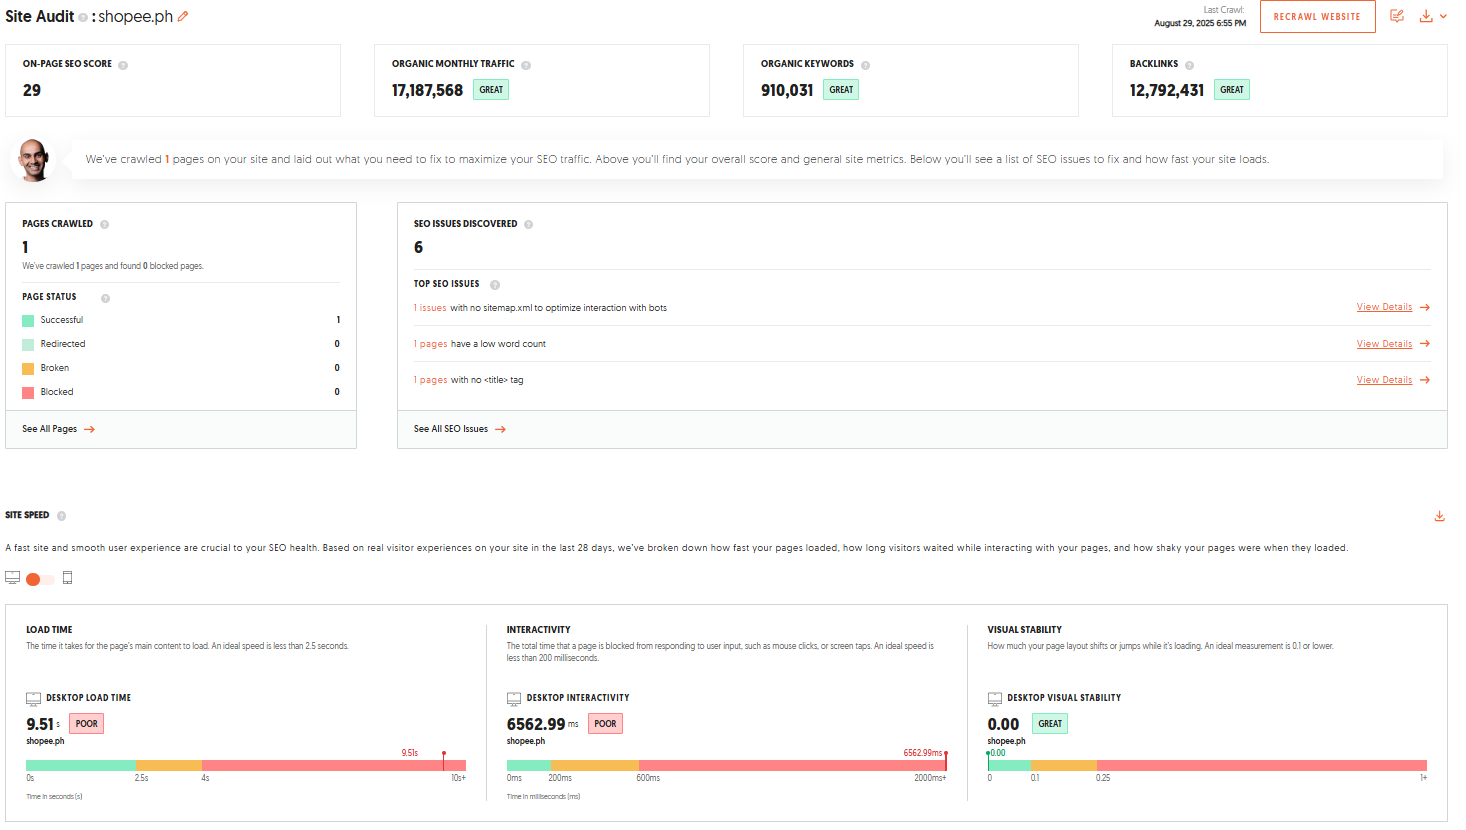Click the Desktop Visual Stability monitor icon
Screen dimensions: 1466x830
coord(995,699)
